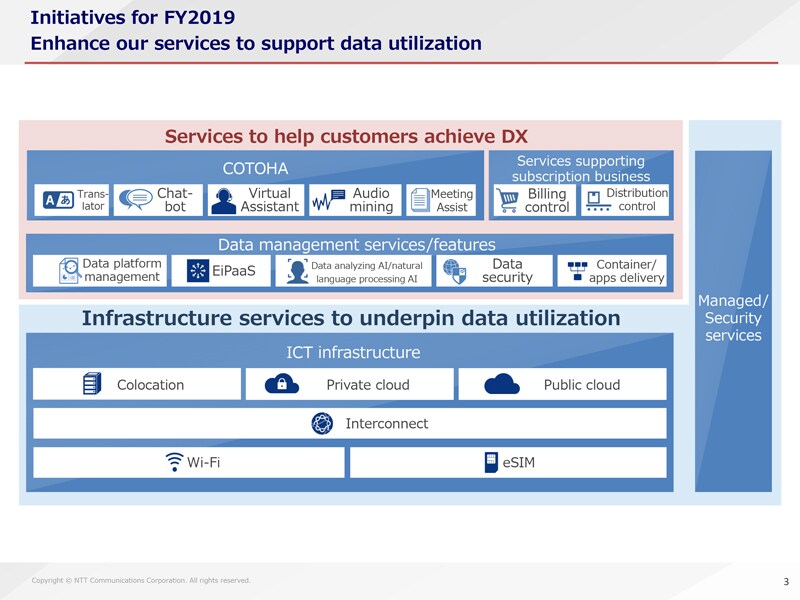Click the Virtual Assistant headset person icon
The width and height of the screenshot is (800, 600).
(223, 201)
